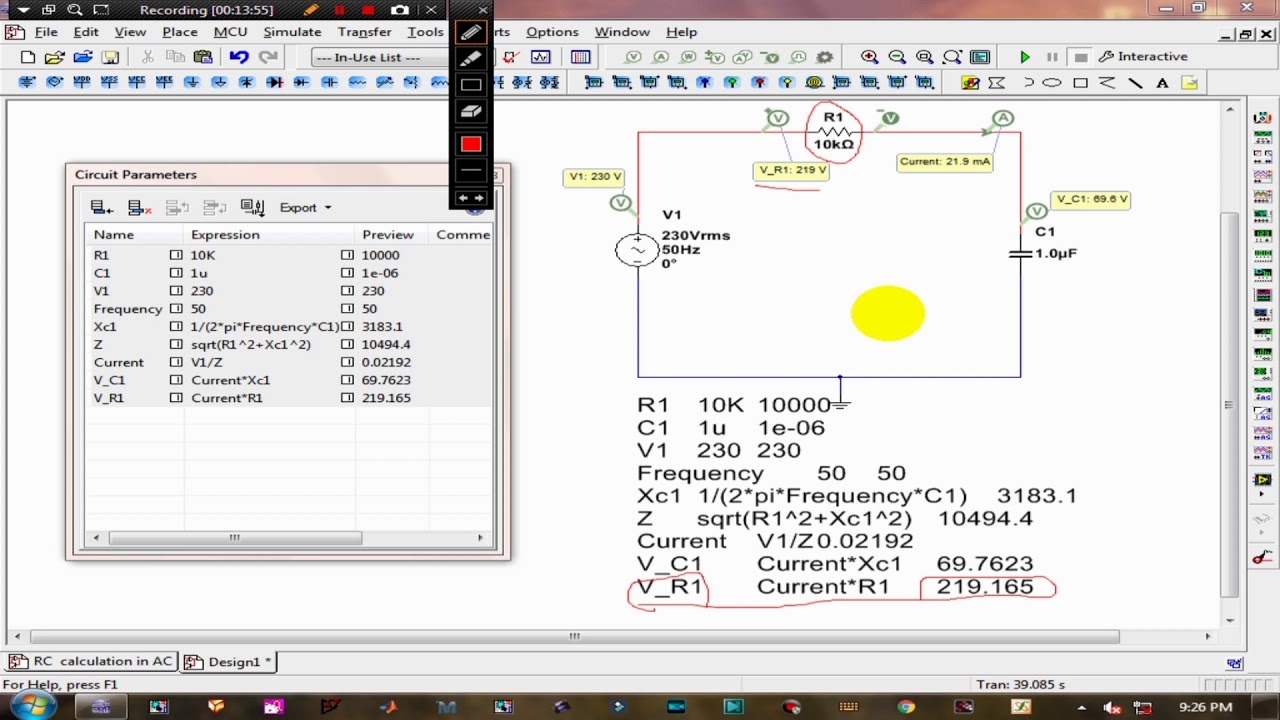This screenshot has width=1280, height=720.
Task: Open the Simulate menu
Action: coord(292,32)
